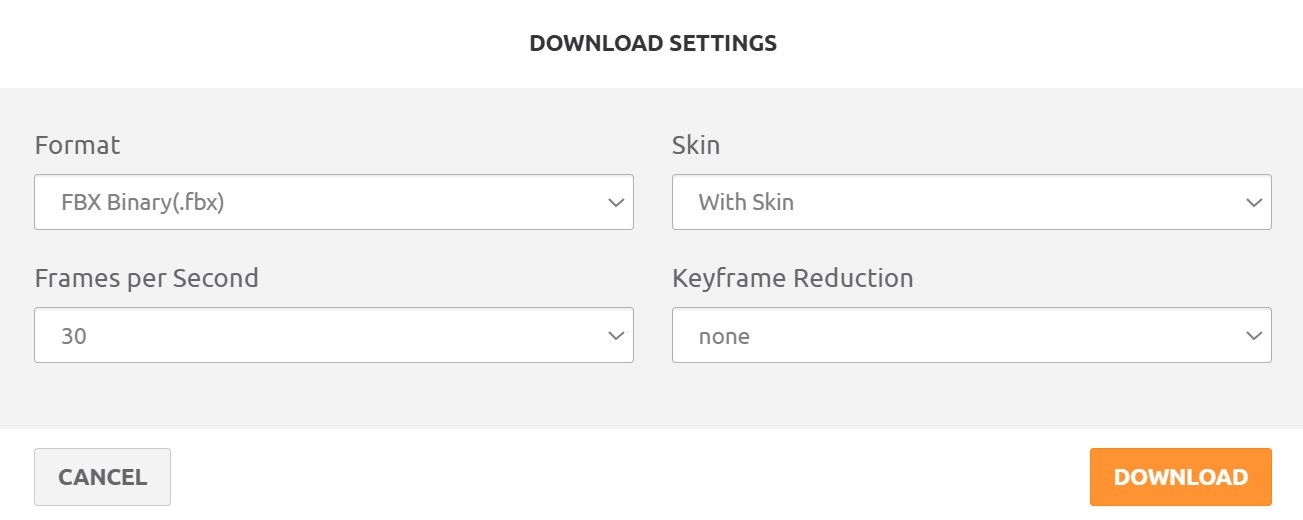Click empty gray area below the dropdowns
Viewport: 1303px width, 520px height.
click(x=650, y=398)
